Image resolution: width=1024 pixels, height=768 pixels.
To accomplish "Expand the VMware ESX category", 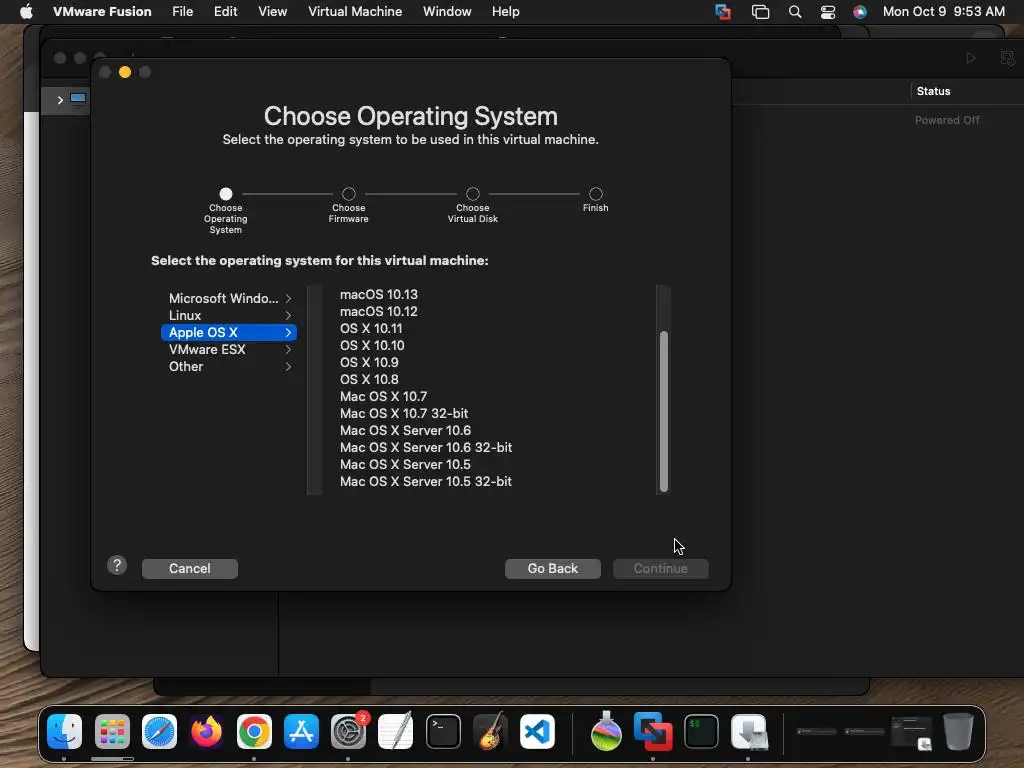I will click(229, 349).
